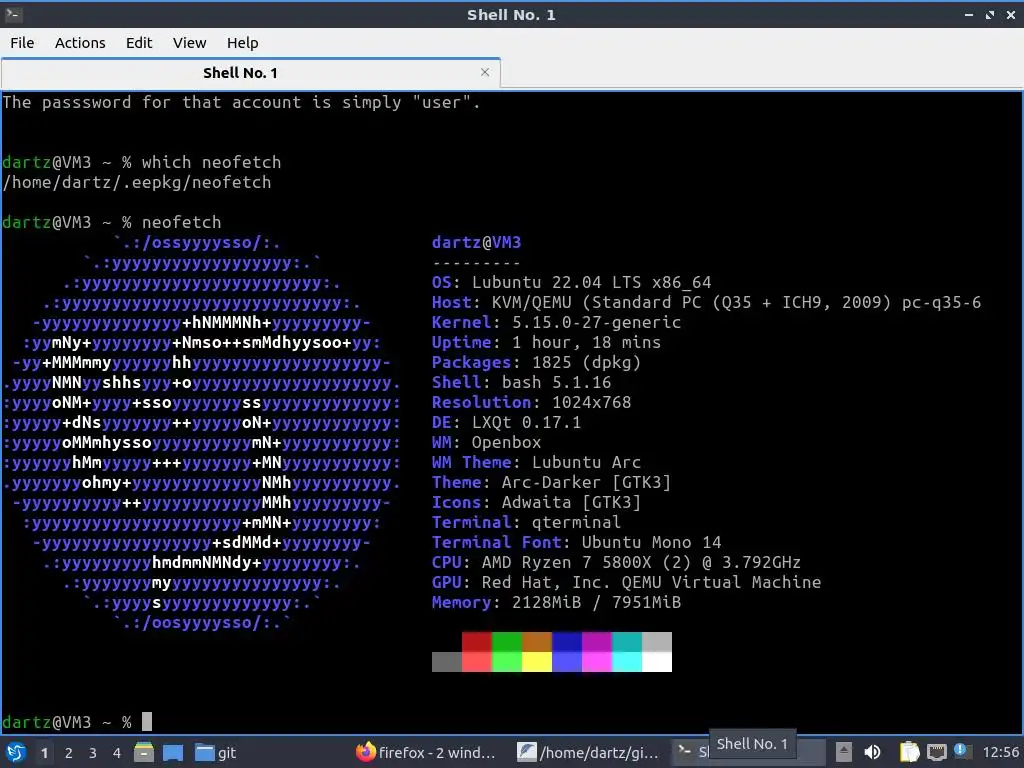Click the 'DE: LXQt 0.17.1' line
This screenshot has width=1024, height=768.
(506, 423)
